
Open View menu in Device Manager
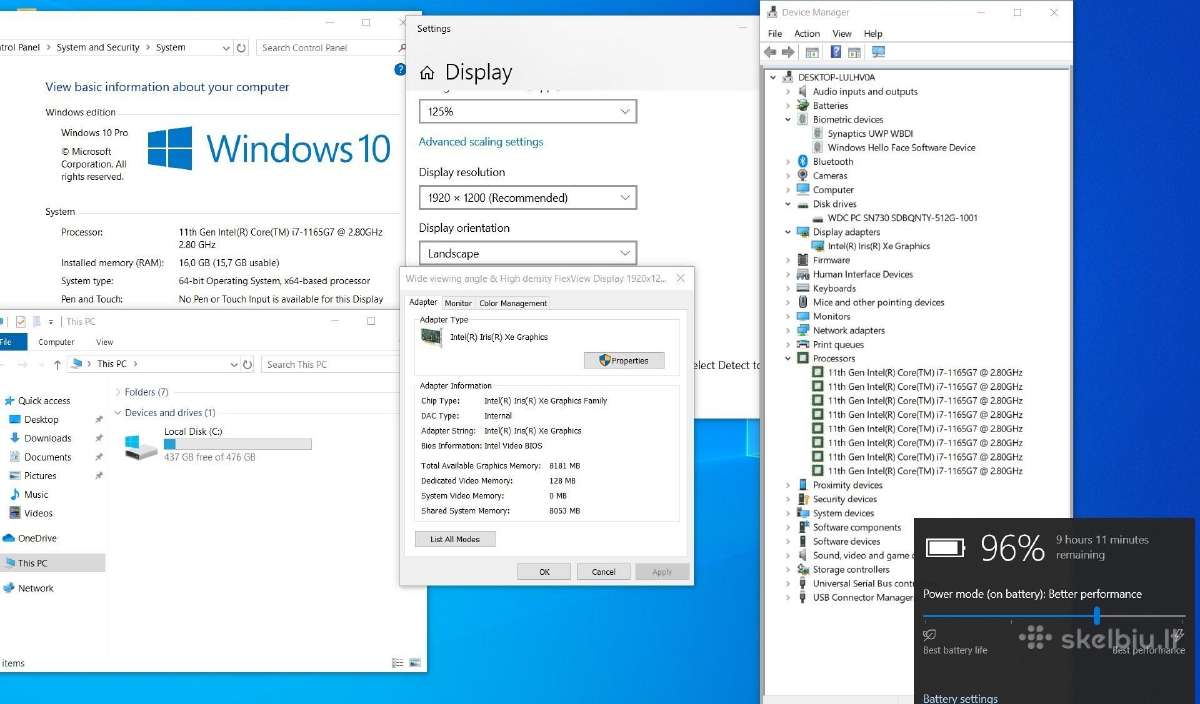pyautogui.click(x=842, y=33)
